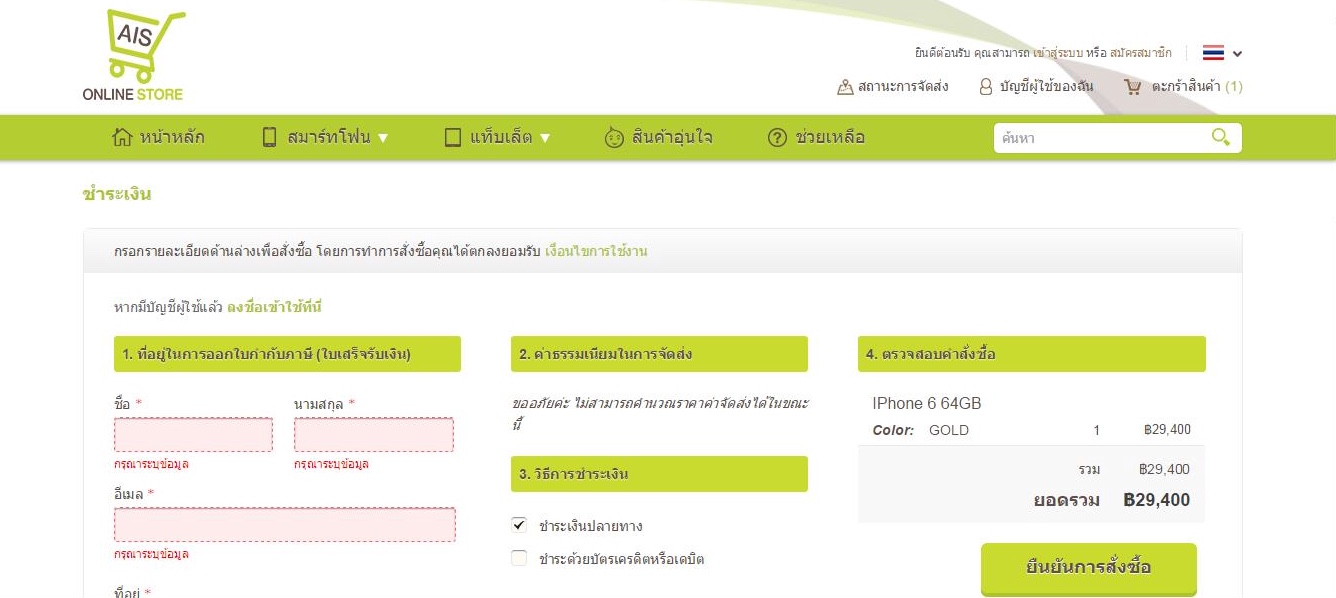Open the เงื่อนไขการใช้งาน terms of use link
Screen dimensions: 1336x598
tap(596, 251)
